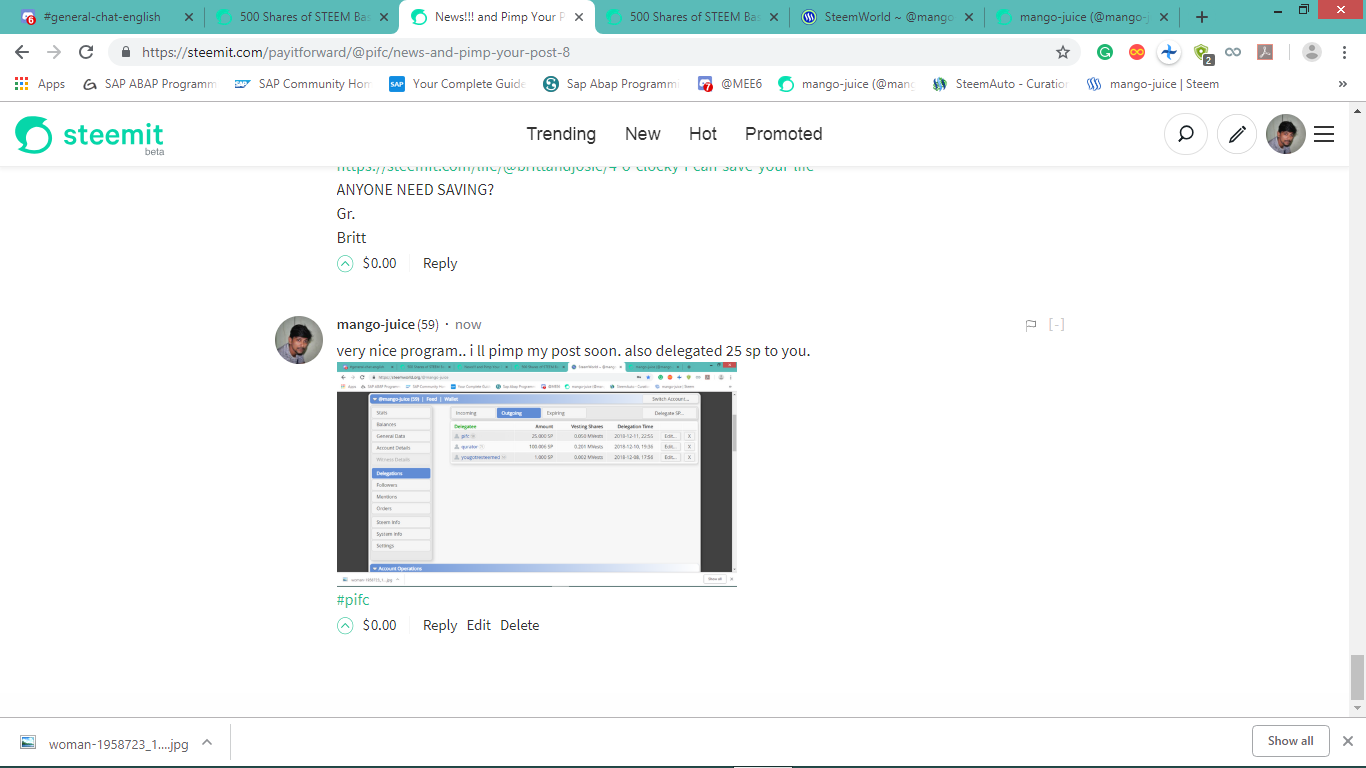Open the Your Complete Guide bookmark
The height and width of the screenshot is (768, 1366).
458,84
